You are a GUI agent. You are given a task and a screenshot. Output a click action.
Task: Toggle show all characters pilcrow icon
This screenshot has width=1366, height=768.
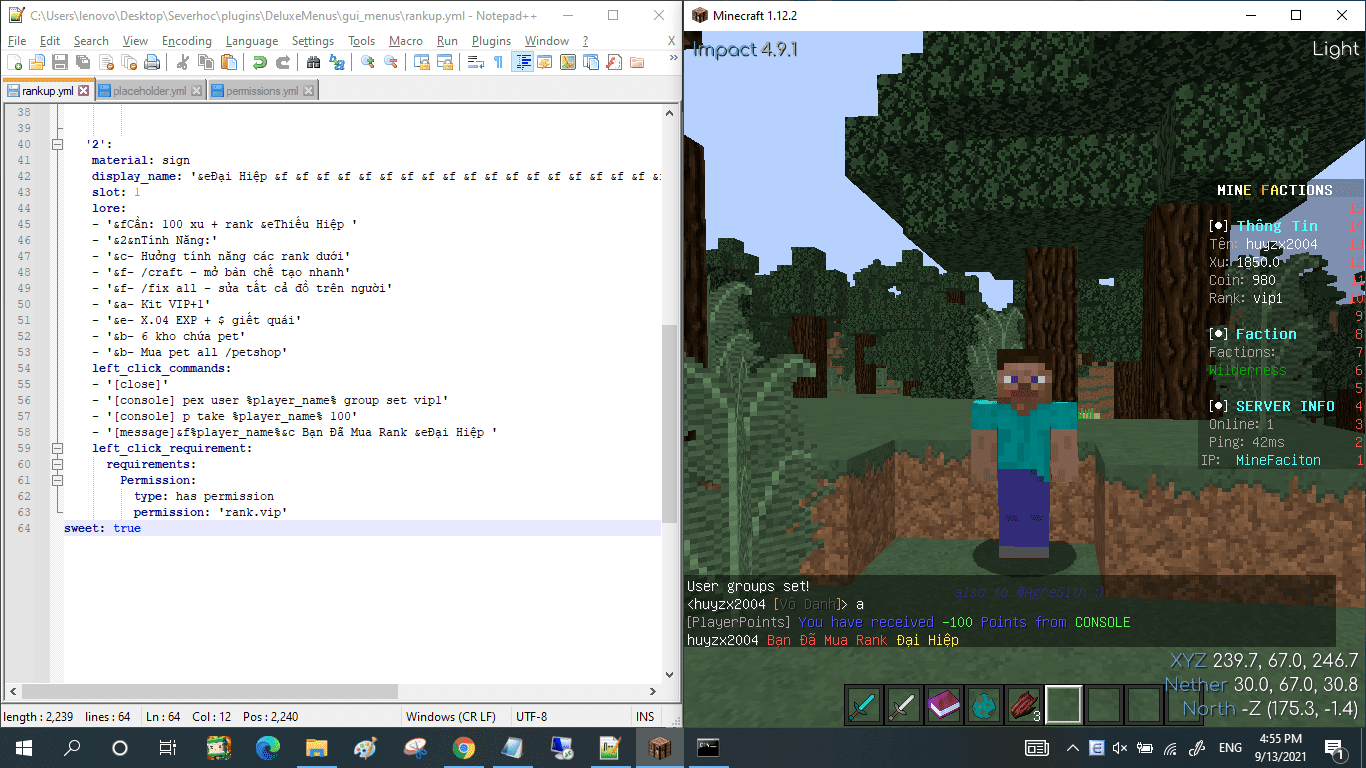499,62
